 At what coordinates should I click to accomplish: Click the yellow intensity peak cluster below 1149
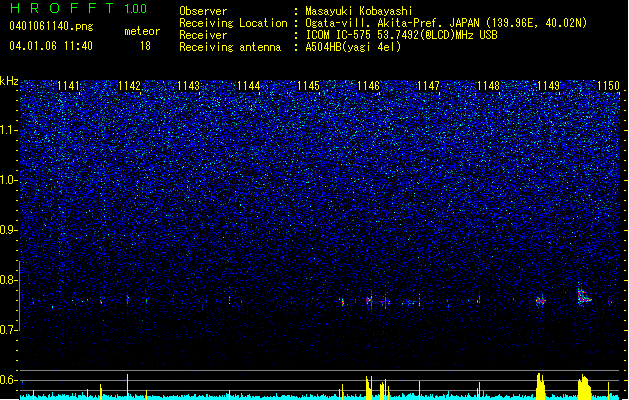(541, 386)
